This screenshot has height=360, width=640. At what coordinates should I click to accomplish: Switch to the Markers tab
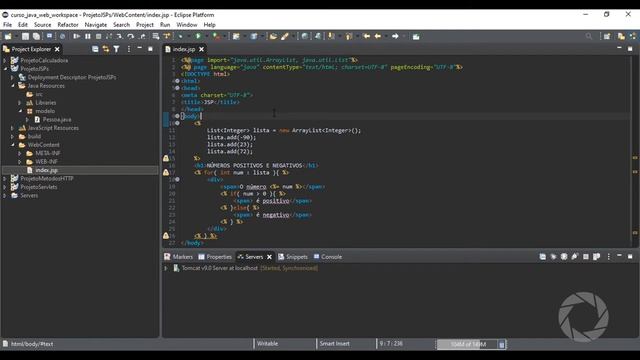tap(178, 257)
